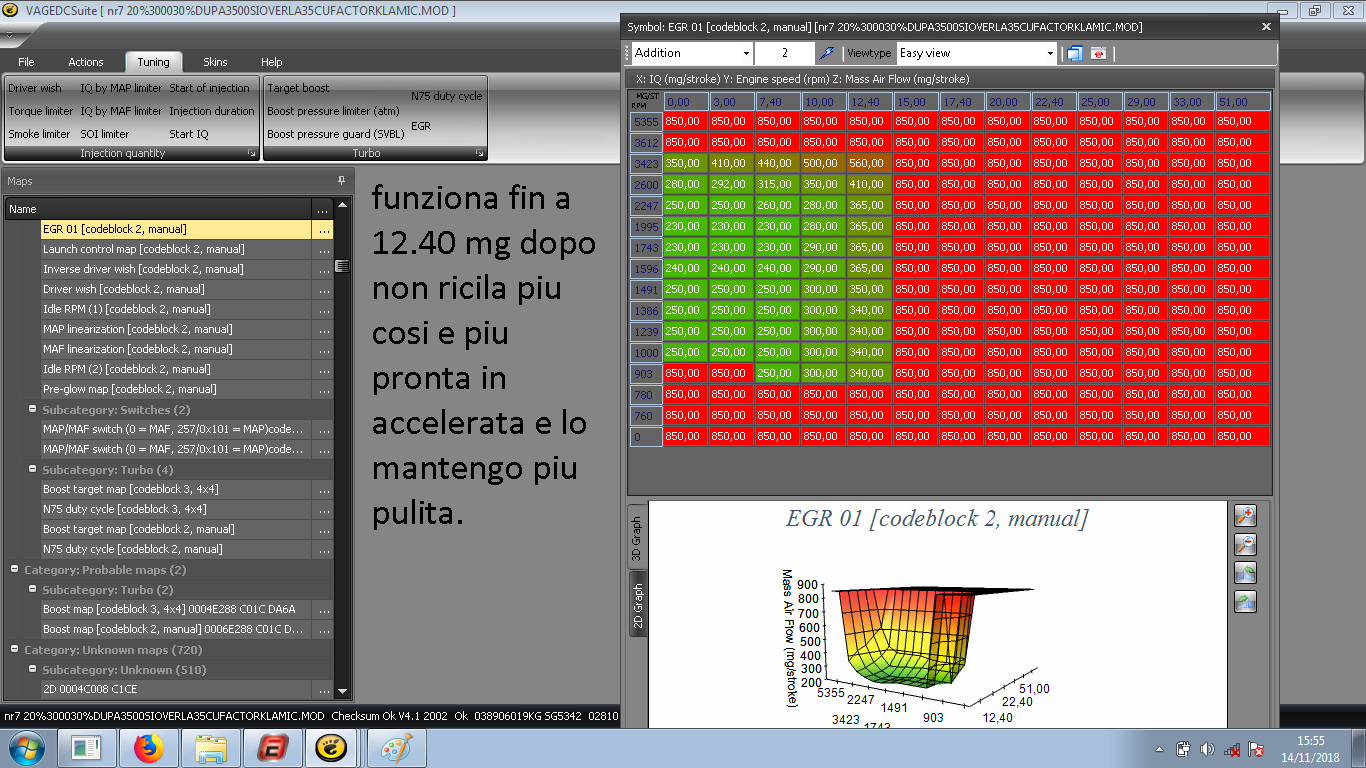Rotate the 3D graph left
The image size is (1366, 768).
(x=1245, y=573)
